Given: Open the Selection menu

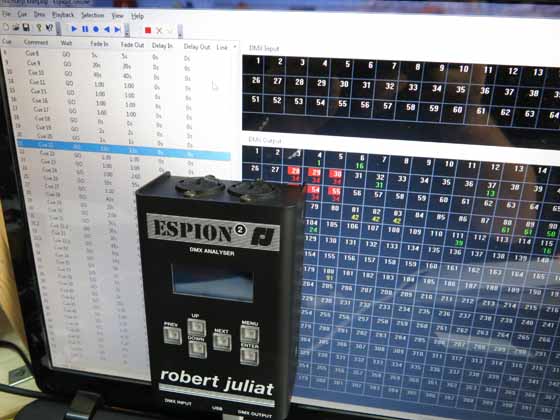Looking at the screenshot, I should click(92, 15).
